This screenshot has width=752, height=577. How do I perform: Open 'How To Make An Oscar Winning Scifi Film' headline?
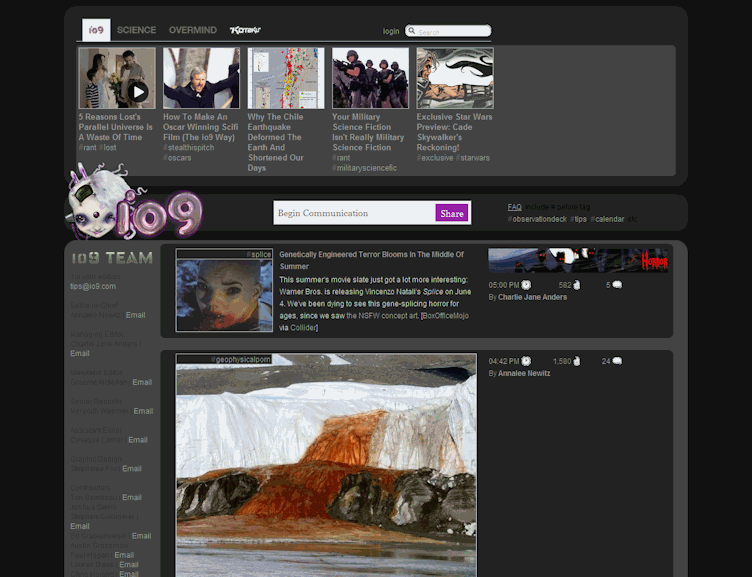[x=200, y=127]
